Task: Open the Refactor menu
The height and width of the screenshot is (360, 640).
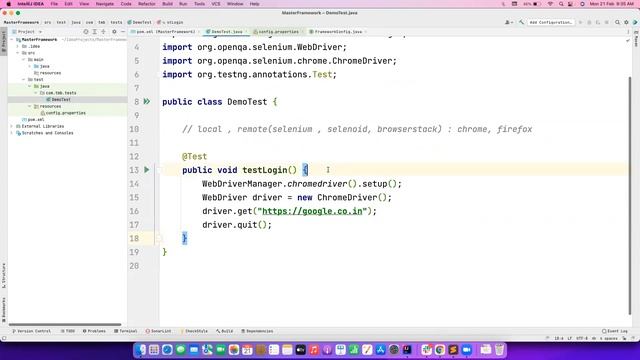Action: pos(147,4)
